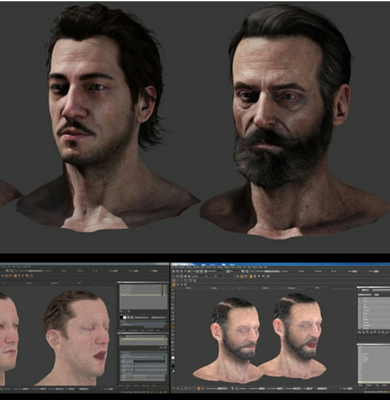Click the black foreground swatch in left window panel
390x400 pixels.
point(121,317)
